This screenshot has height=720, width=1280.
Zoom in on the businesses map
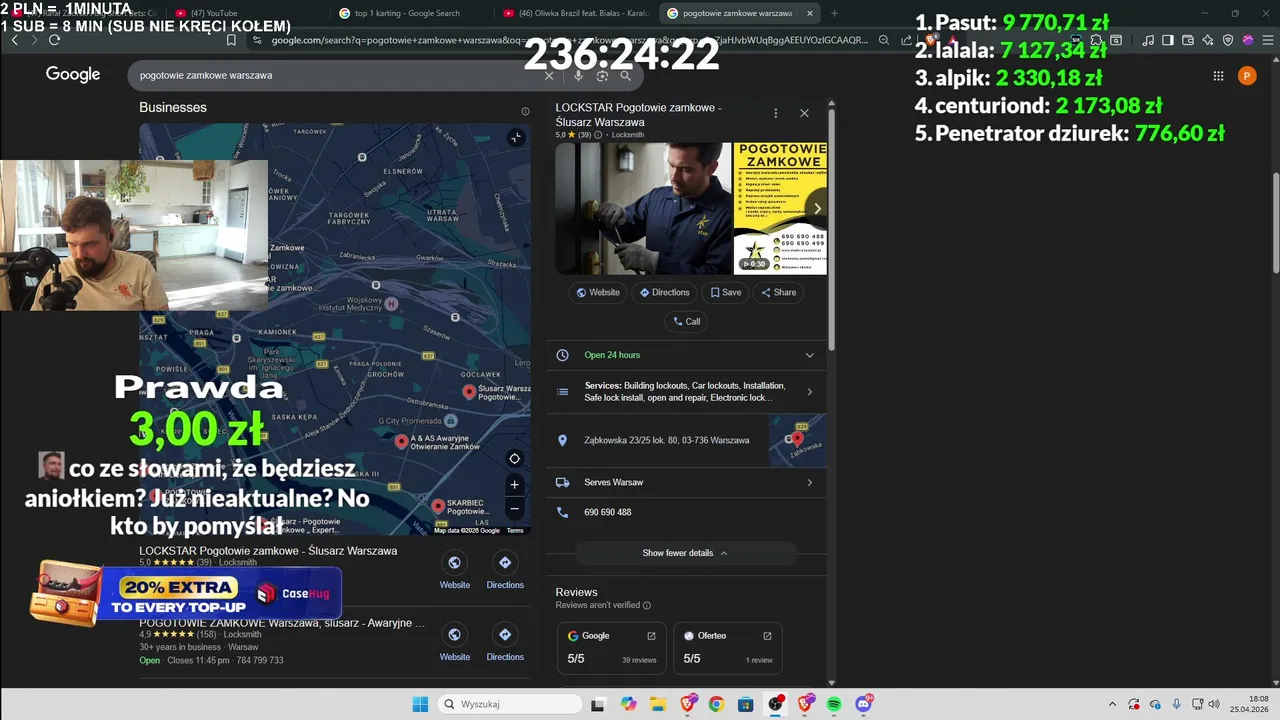tap(514, 485)
